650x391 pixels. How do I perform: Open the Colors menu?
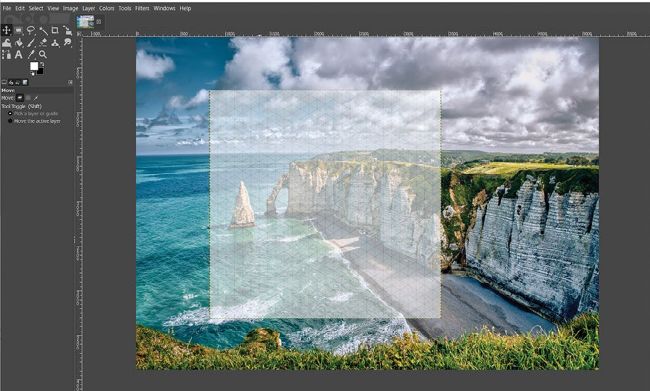tap(107, 8)
